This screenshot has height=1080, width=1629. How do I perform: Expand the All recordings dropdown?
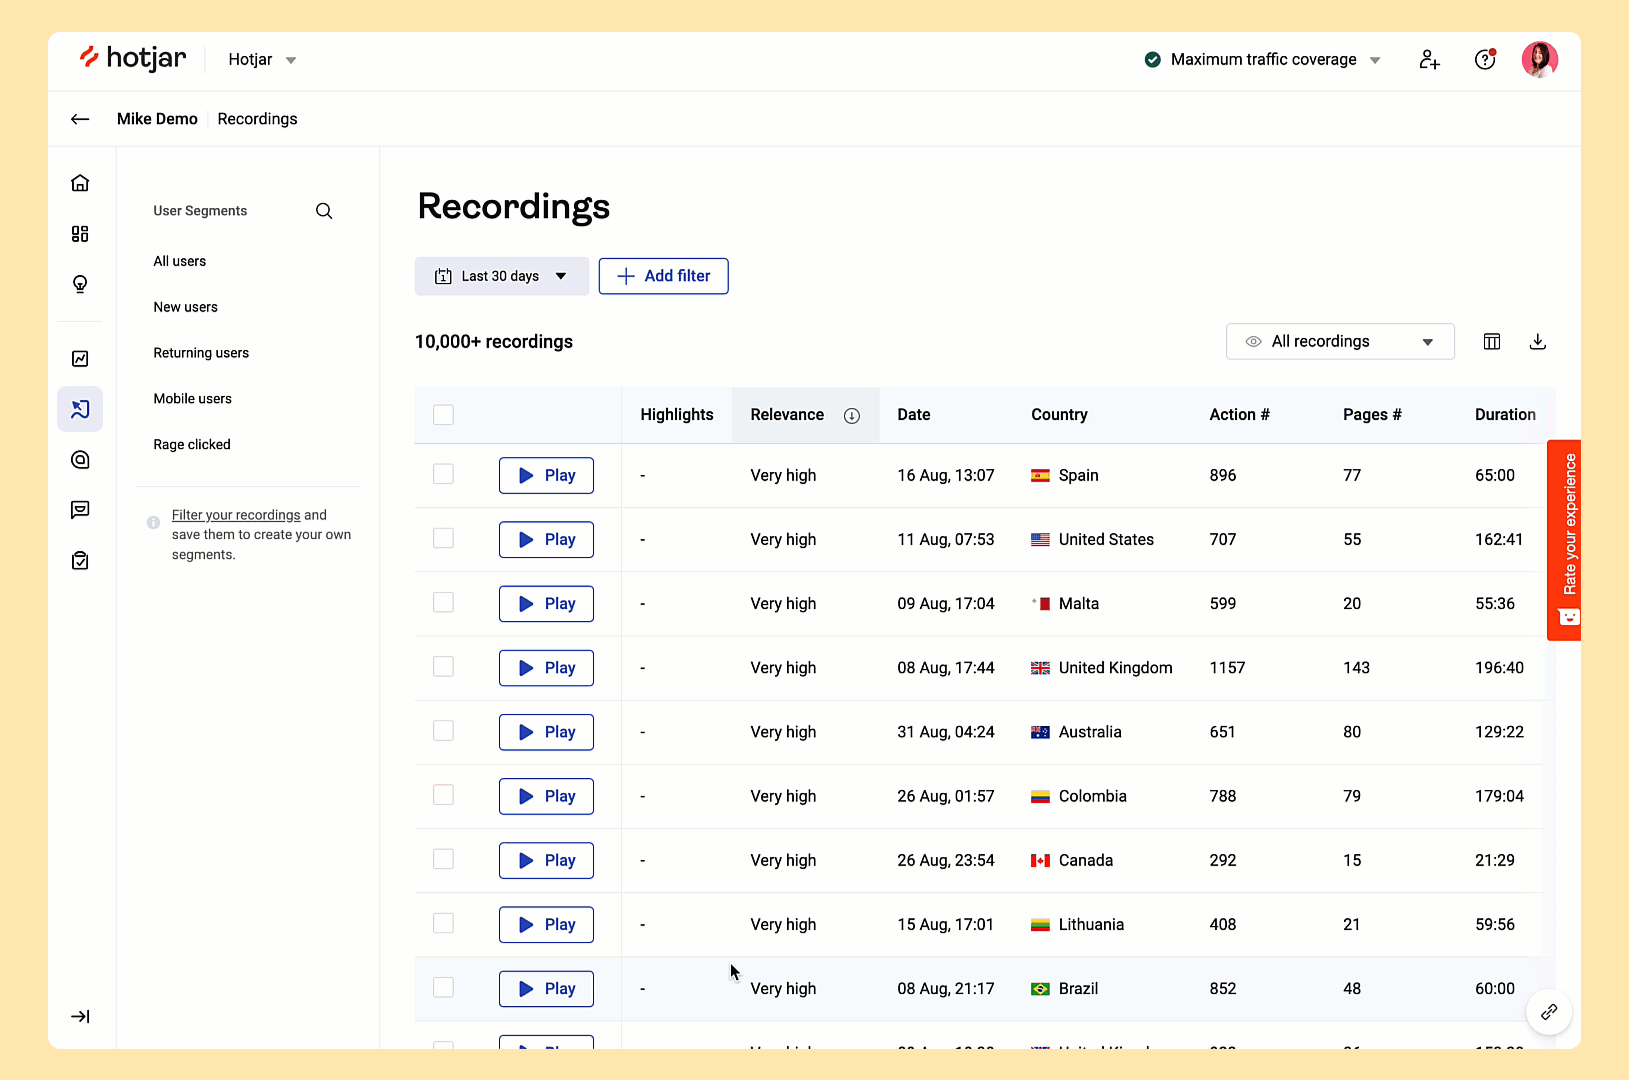[1339, 342]
